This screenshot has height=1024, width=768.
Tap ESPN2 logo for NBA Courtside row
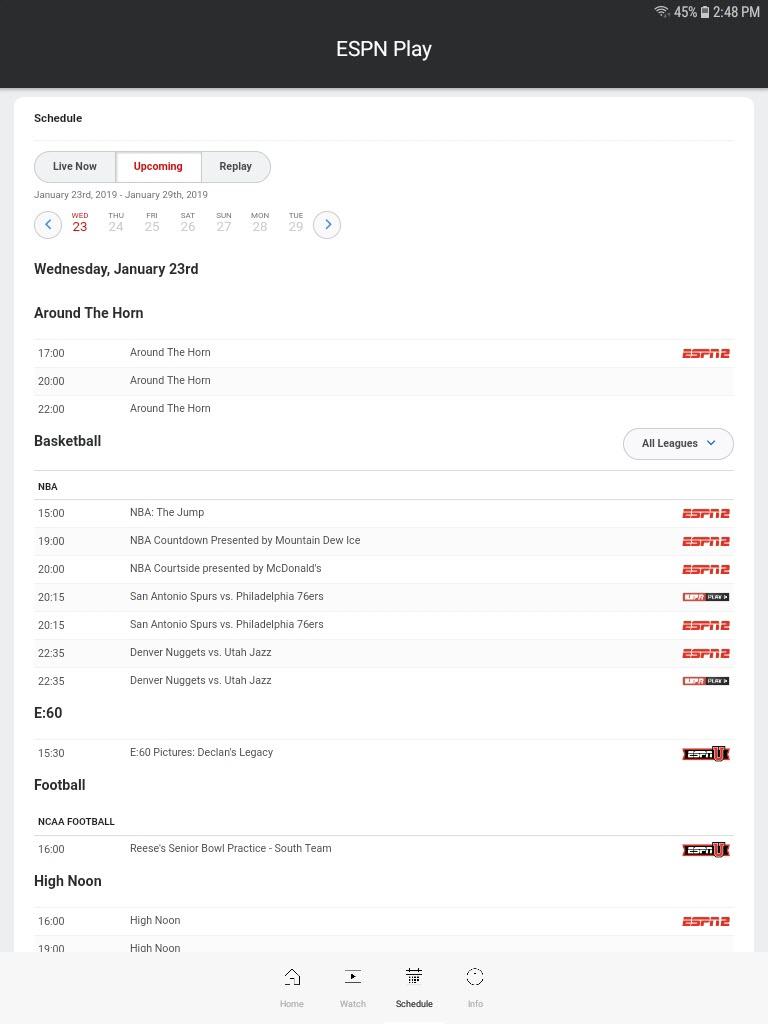705,569
